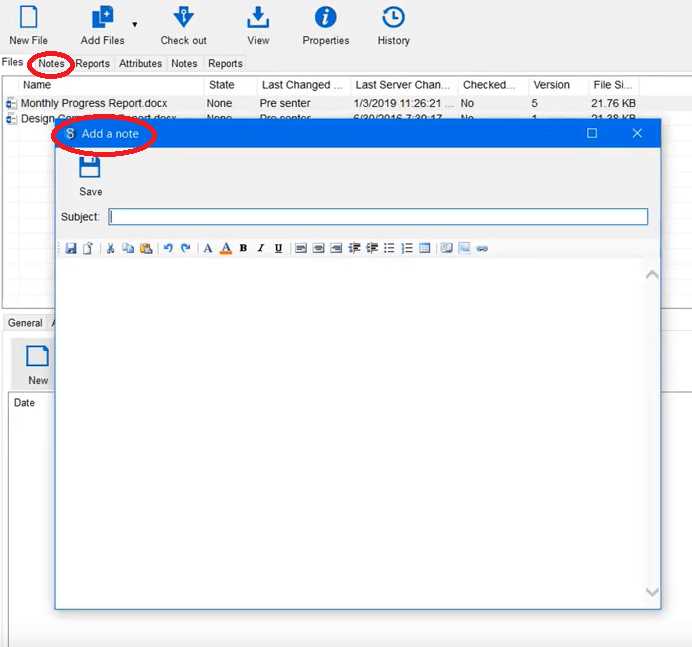692x647 pixels.
Task: Toggle Underline formatting
Action: pos(278,248)
